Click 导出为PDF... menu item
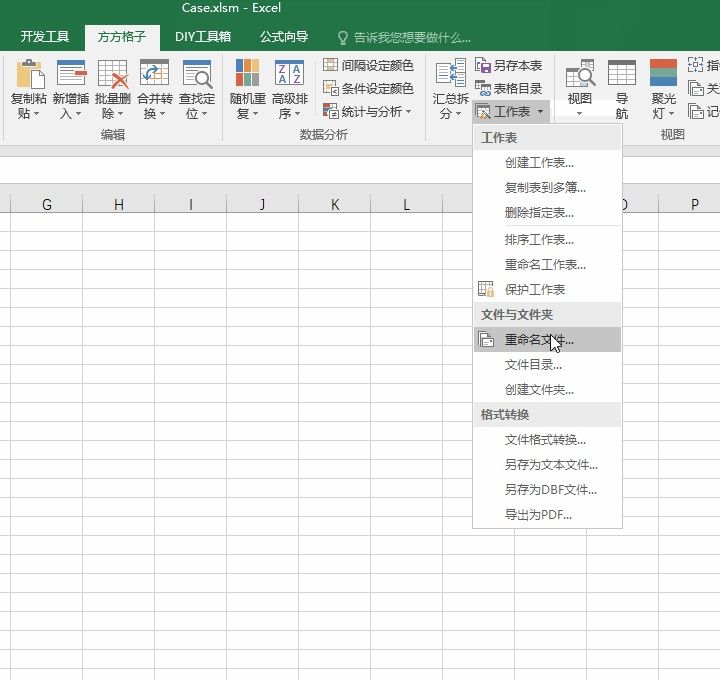This screenshot has width=720, height=680. [x=547, y=515]
